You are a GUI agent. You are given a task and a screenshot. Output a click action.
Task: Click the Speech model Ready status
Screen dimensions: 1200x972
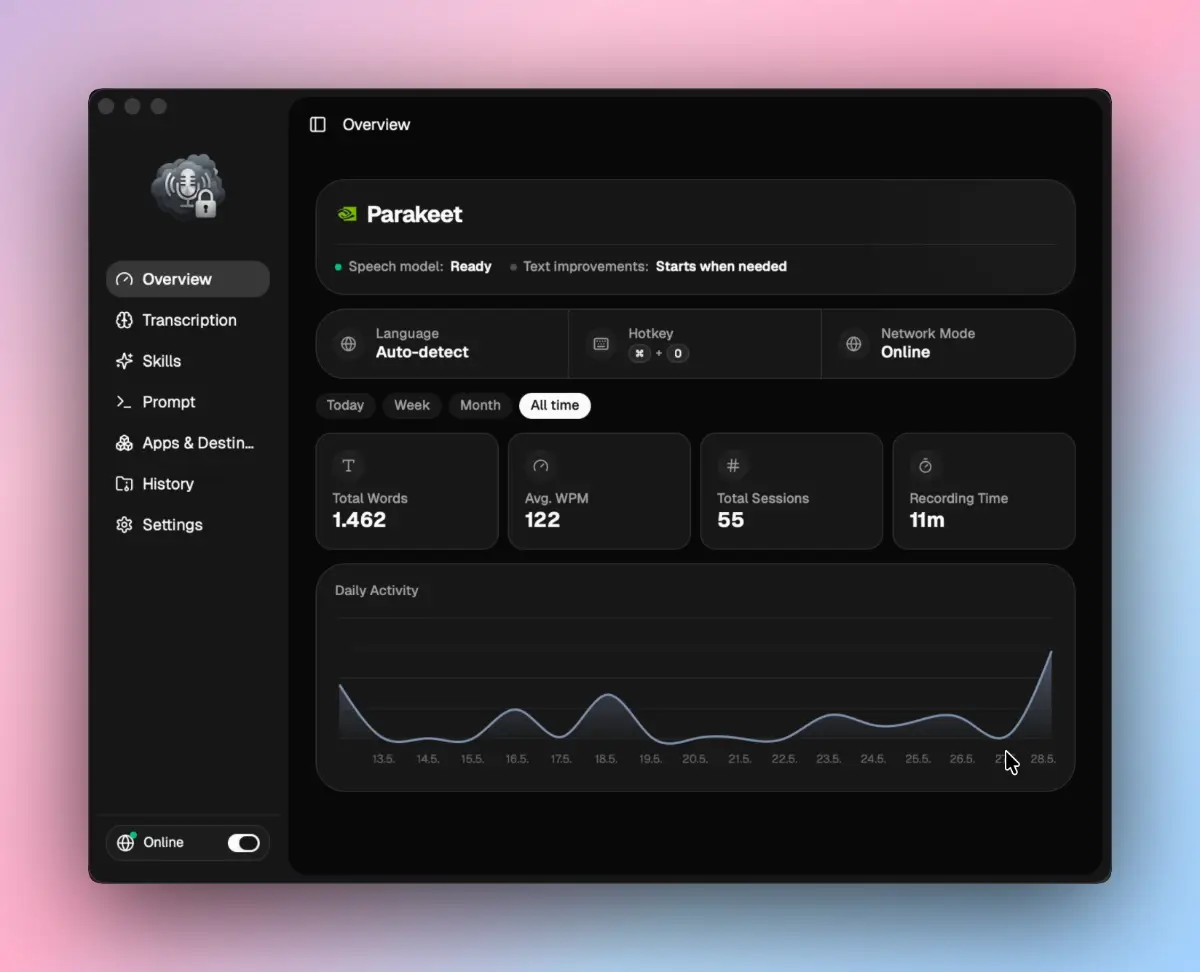tap(470, 267)
